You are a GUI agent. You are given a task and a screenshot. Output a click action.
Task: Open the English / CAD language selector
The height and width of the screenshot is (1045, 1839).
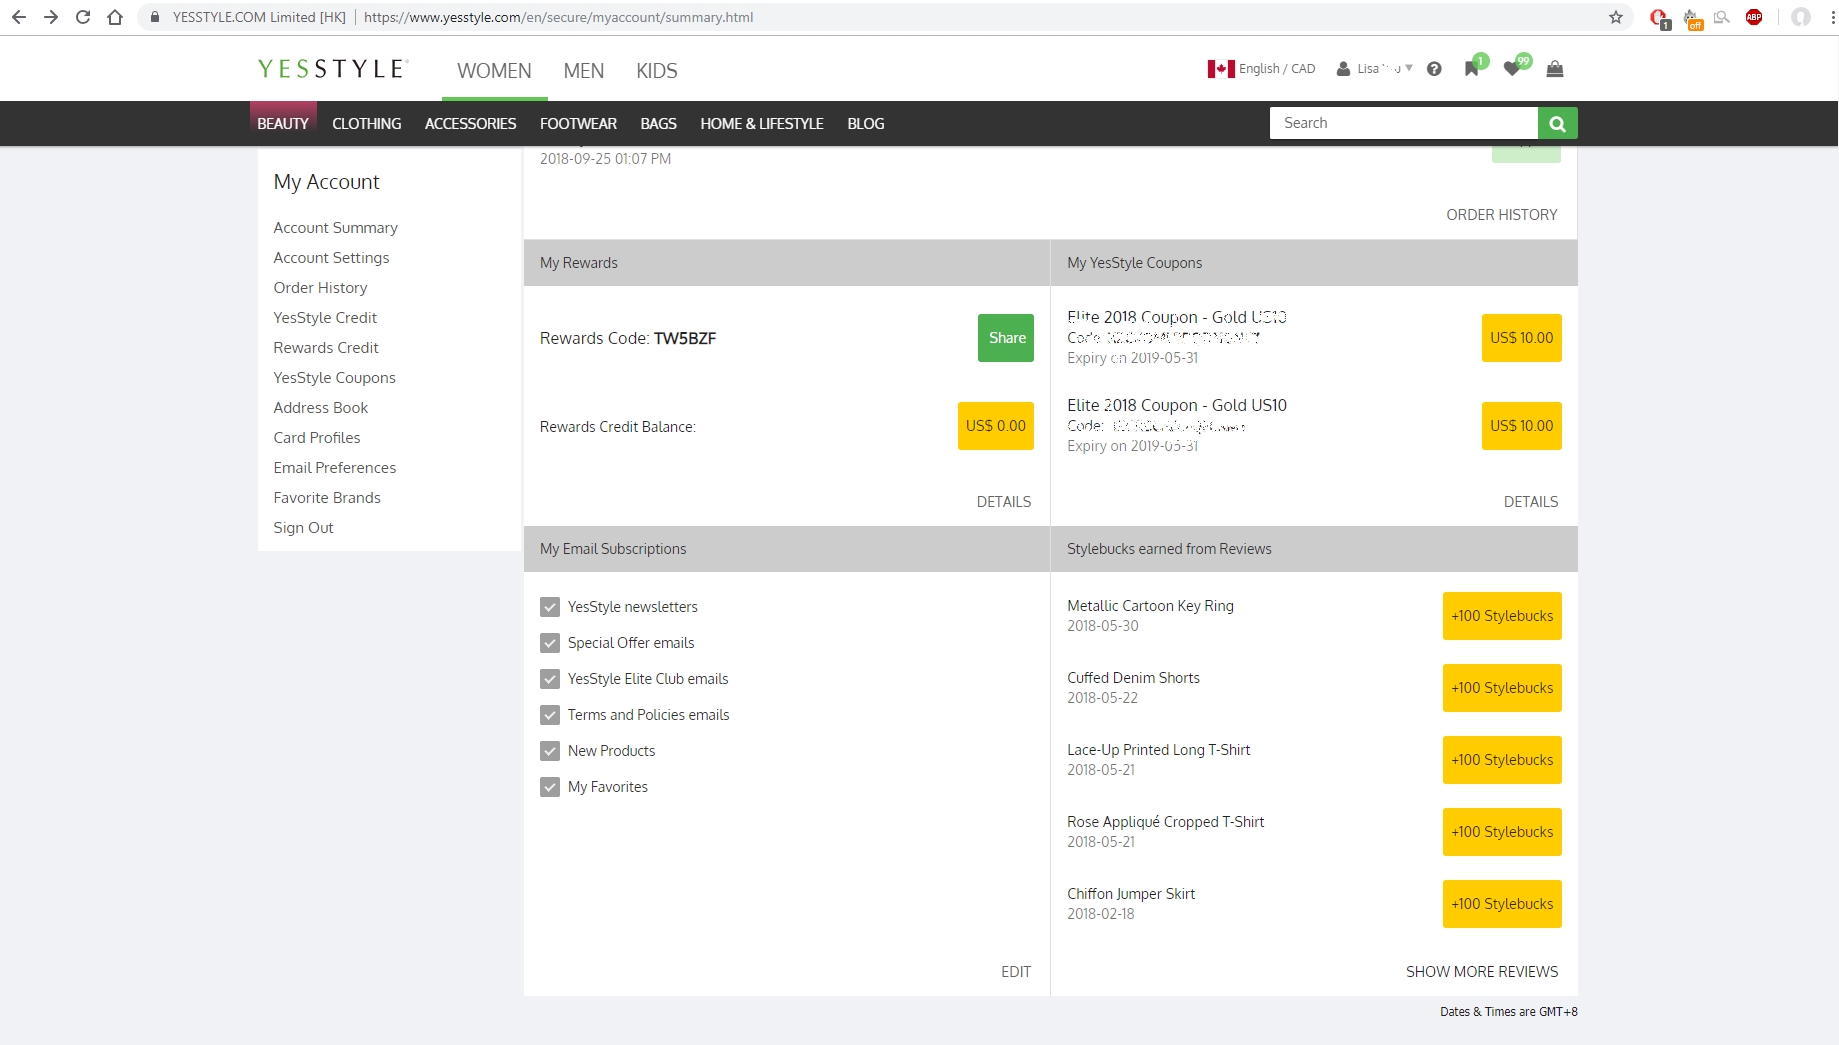(x=1261, y=69)
